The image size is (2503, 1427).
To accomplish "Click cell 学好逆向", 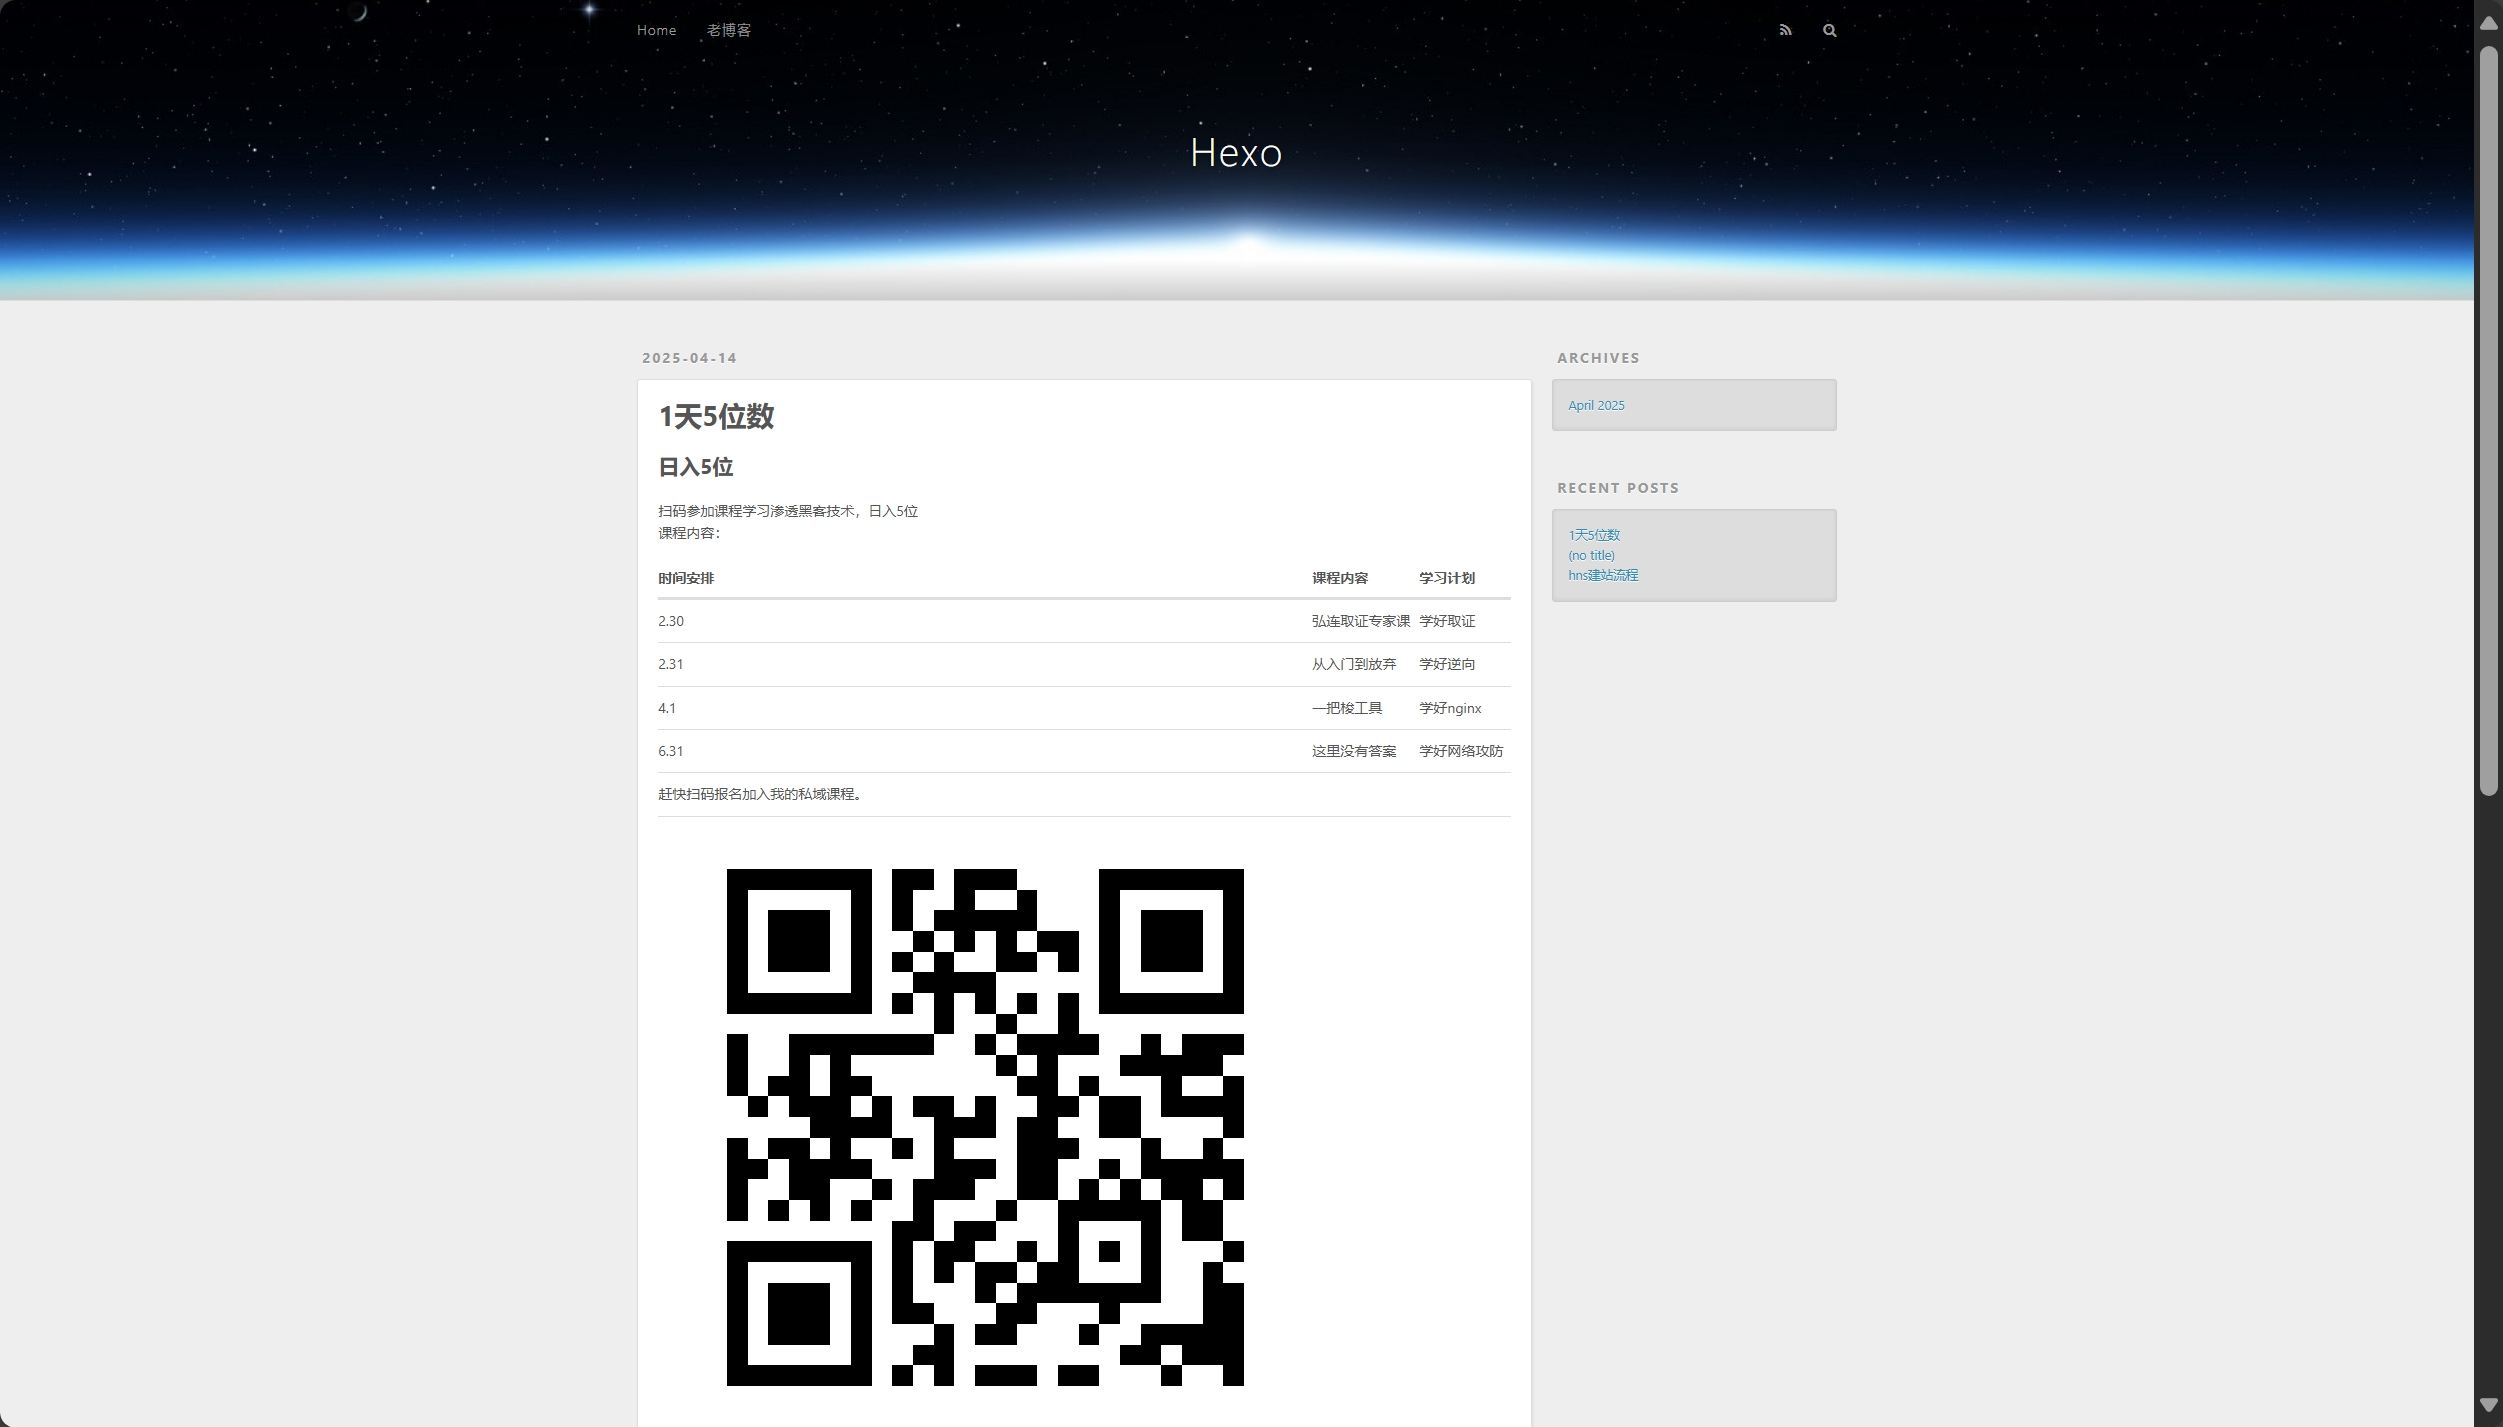I will pos(1447,664).
